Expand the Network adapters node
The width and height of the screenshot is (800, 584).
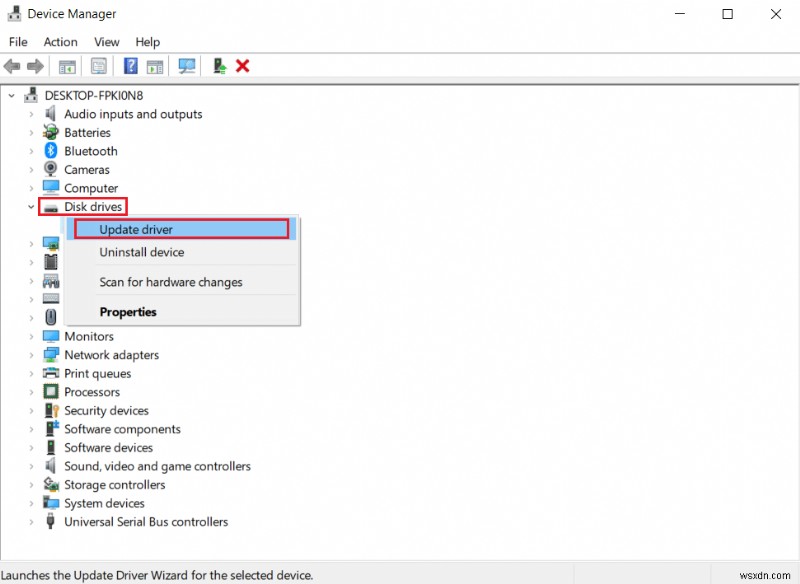tap(31, 355)
